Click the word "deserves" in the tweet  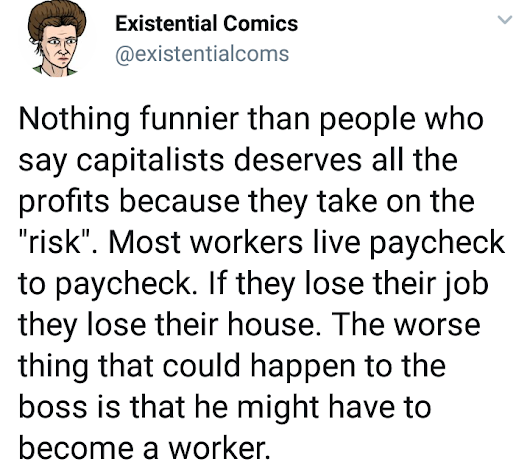click(298, 160)
